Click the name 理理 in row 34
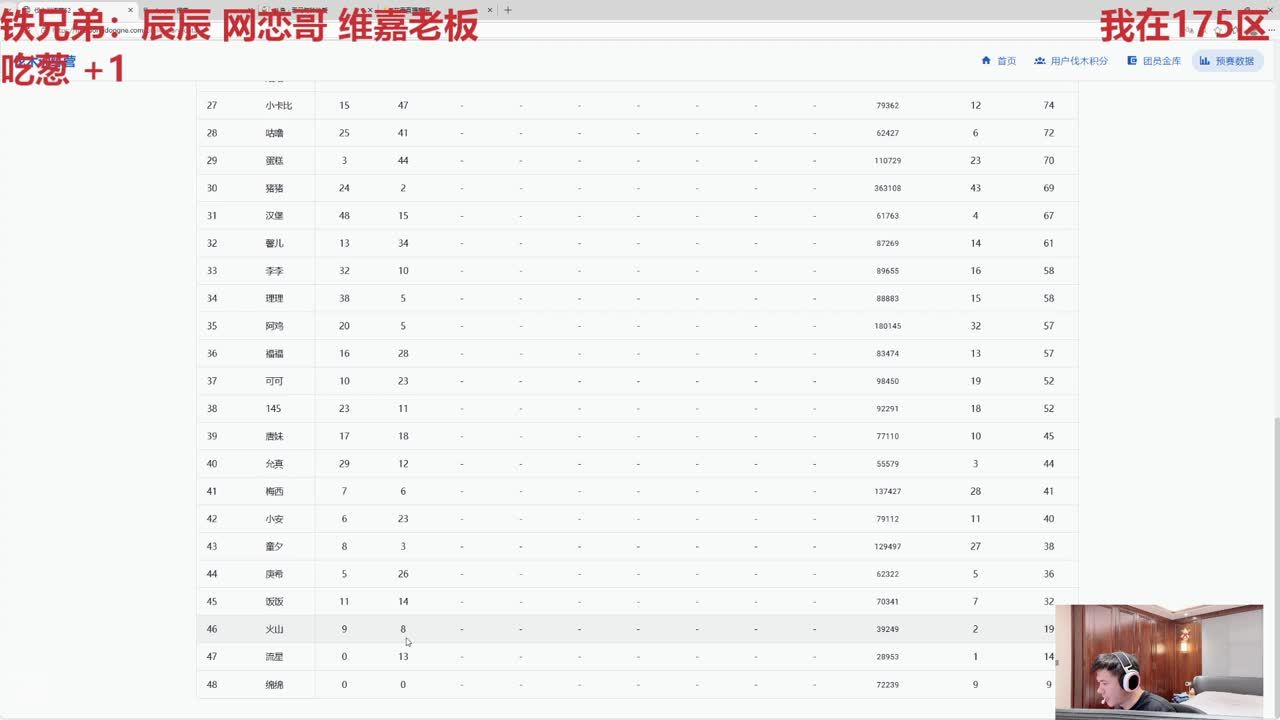The height and width of the screenshot is (720, 1280). point(274,298)
